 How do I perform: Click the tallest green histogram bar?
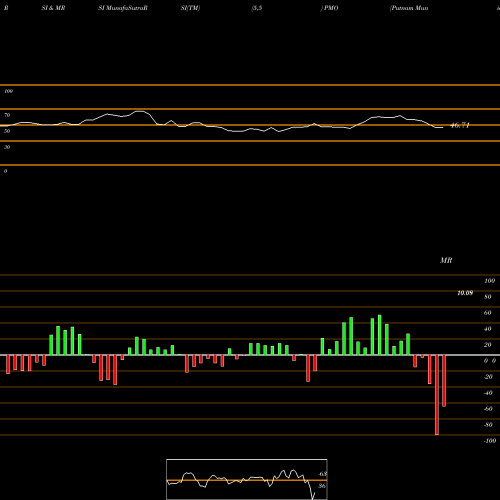point(380,335)
